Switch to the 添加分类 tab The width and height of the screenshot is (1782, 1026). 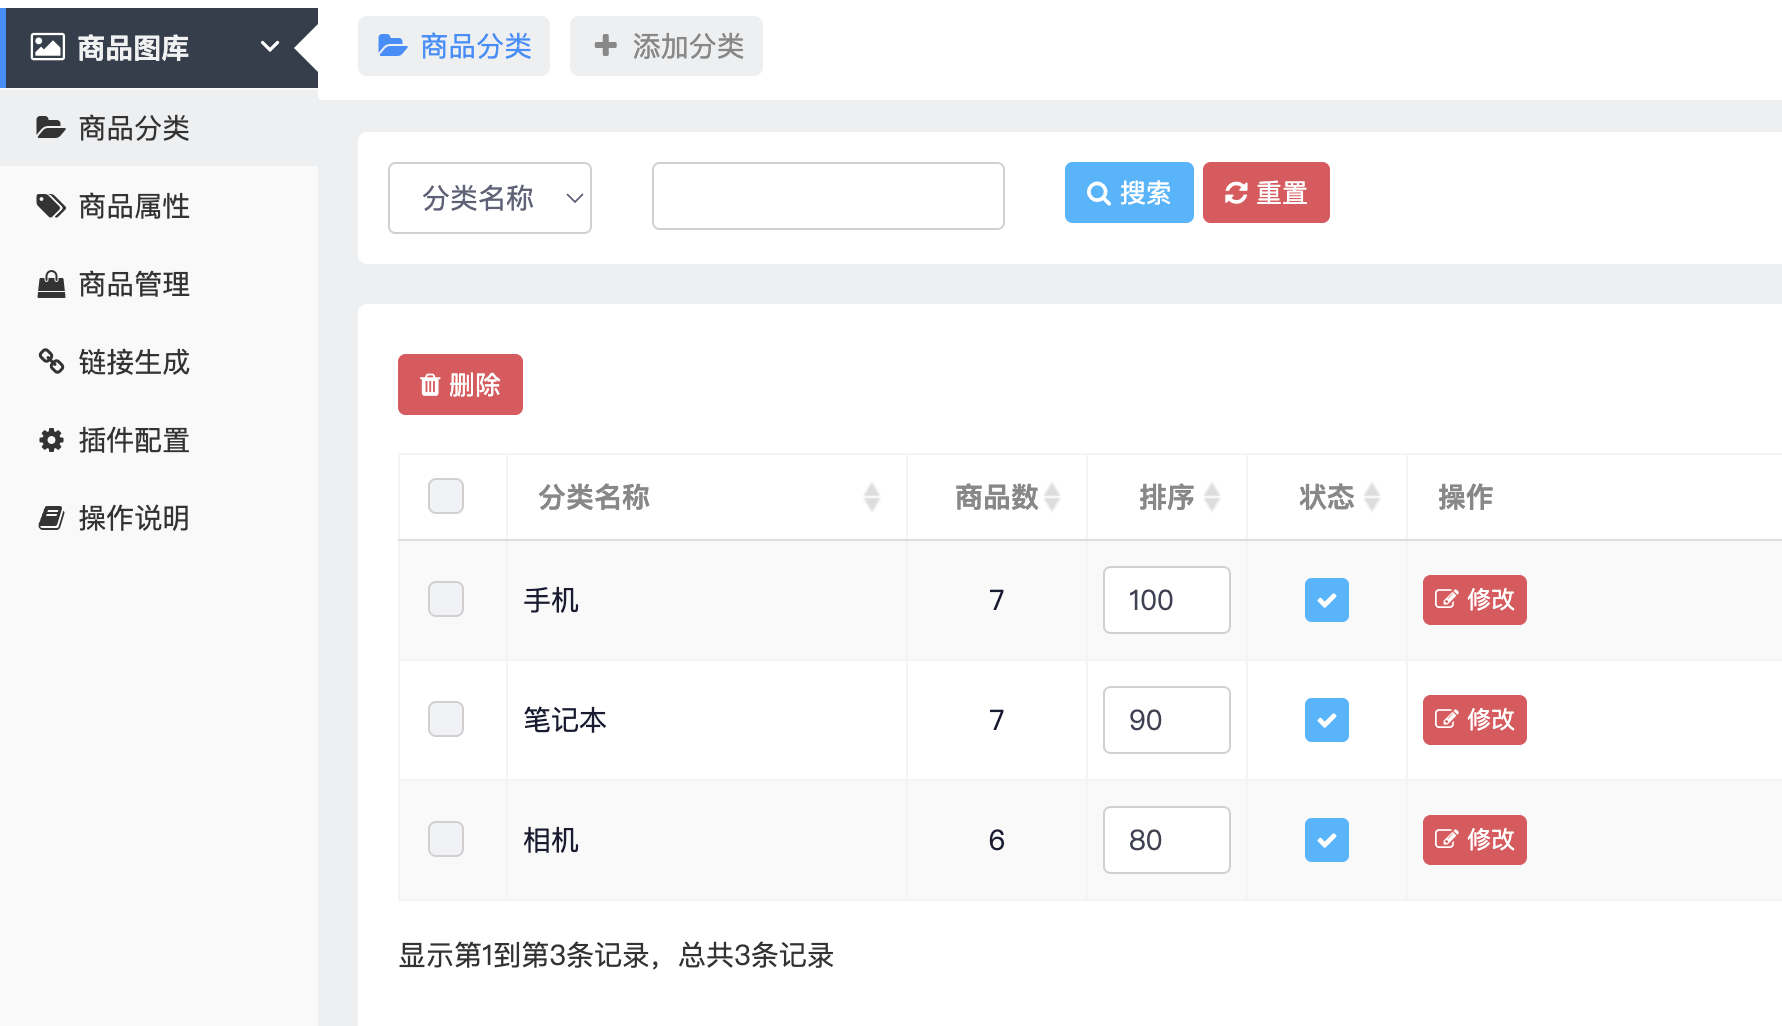(666, 46)
